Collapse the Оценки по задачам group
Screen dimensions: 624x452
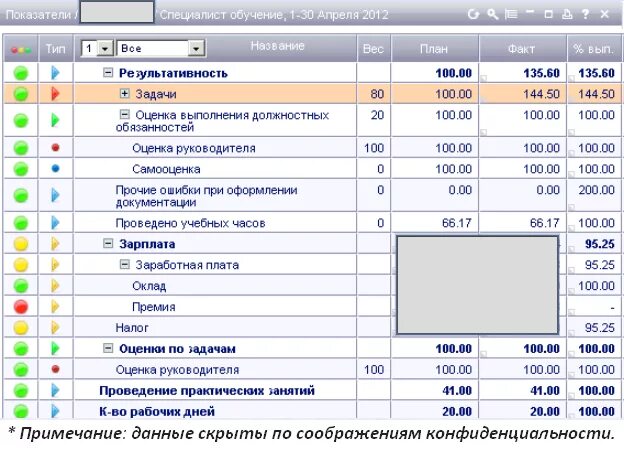coord(108,348)
